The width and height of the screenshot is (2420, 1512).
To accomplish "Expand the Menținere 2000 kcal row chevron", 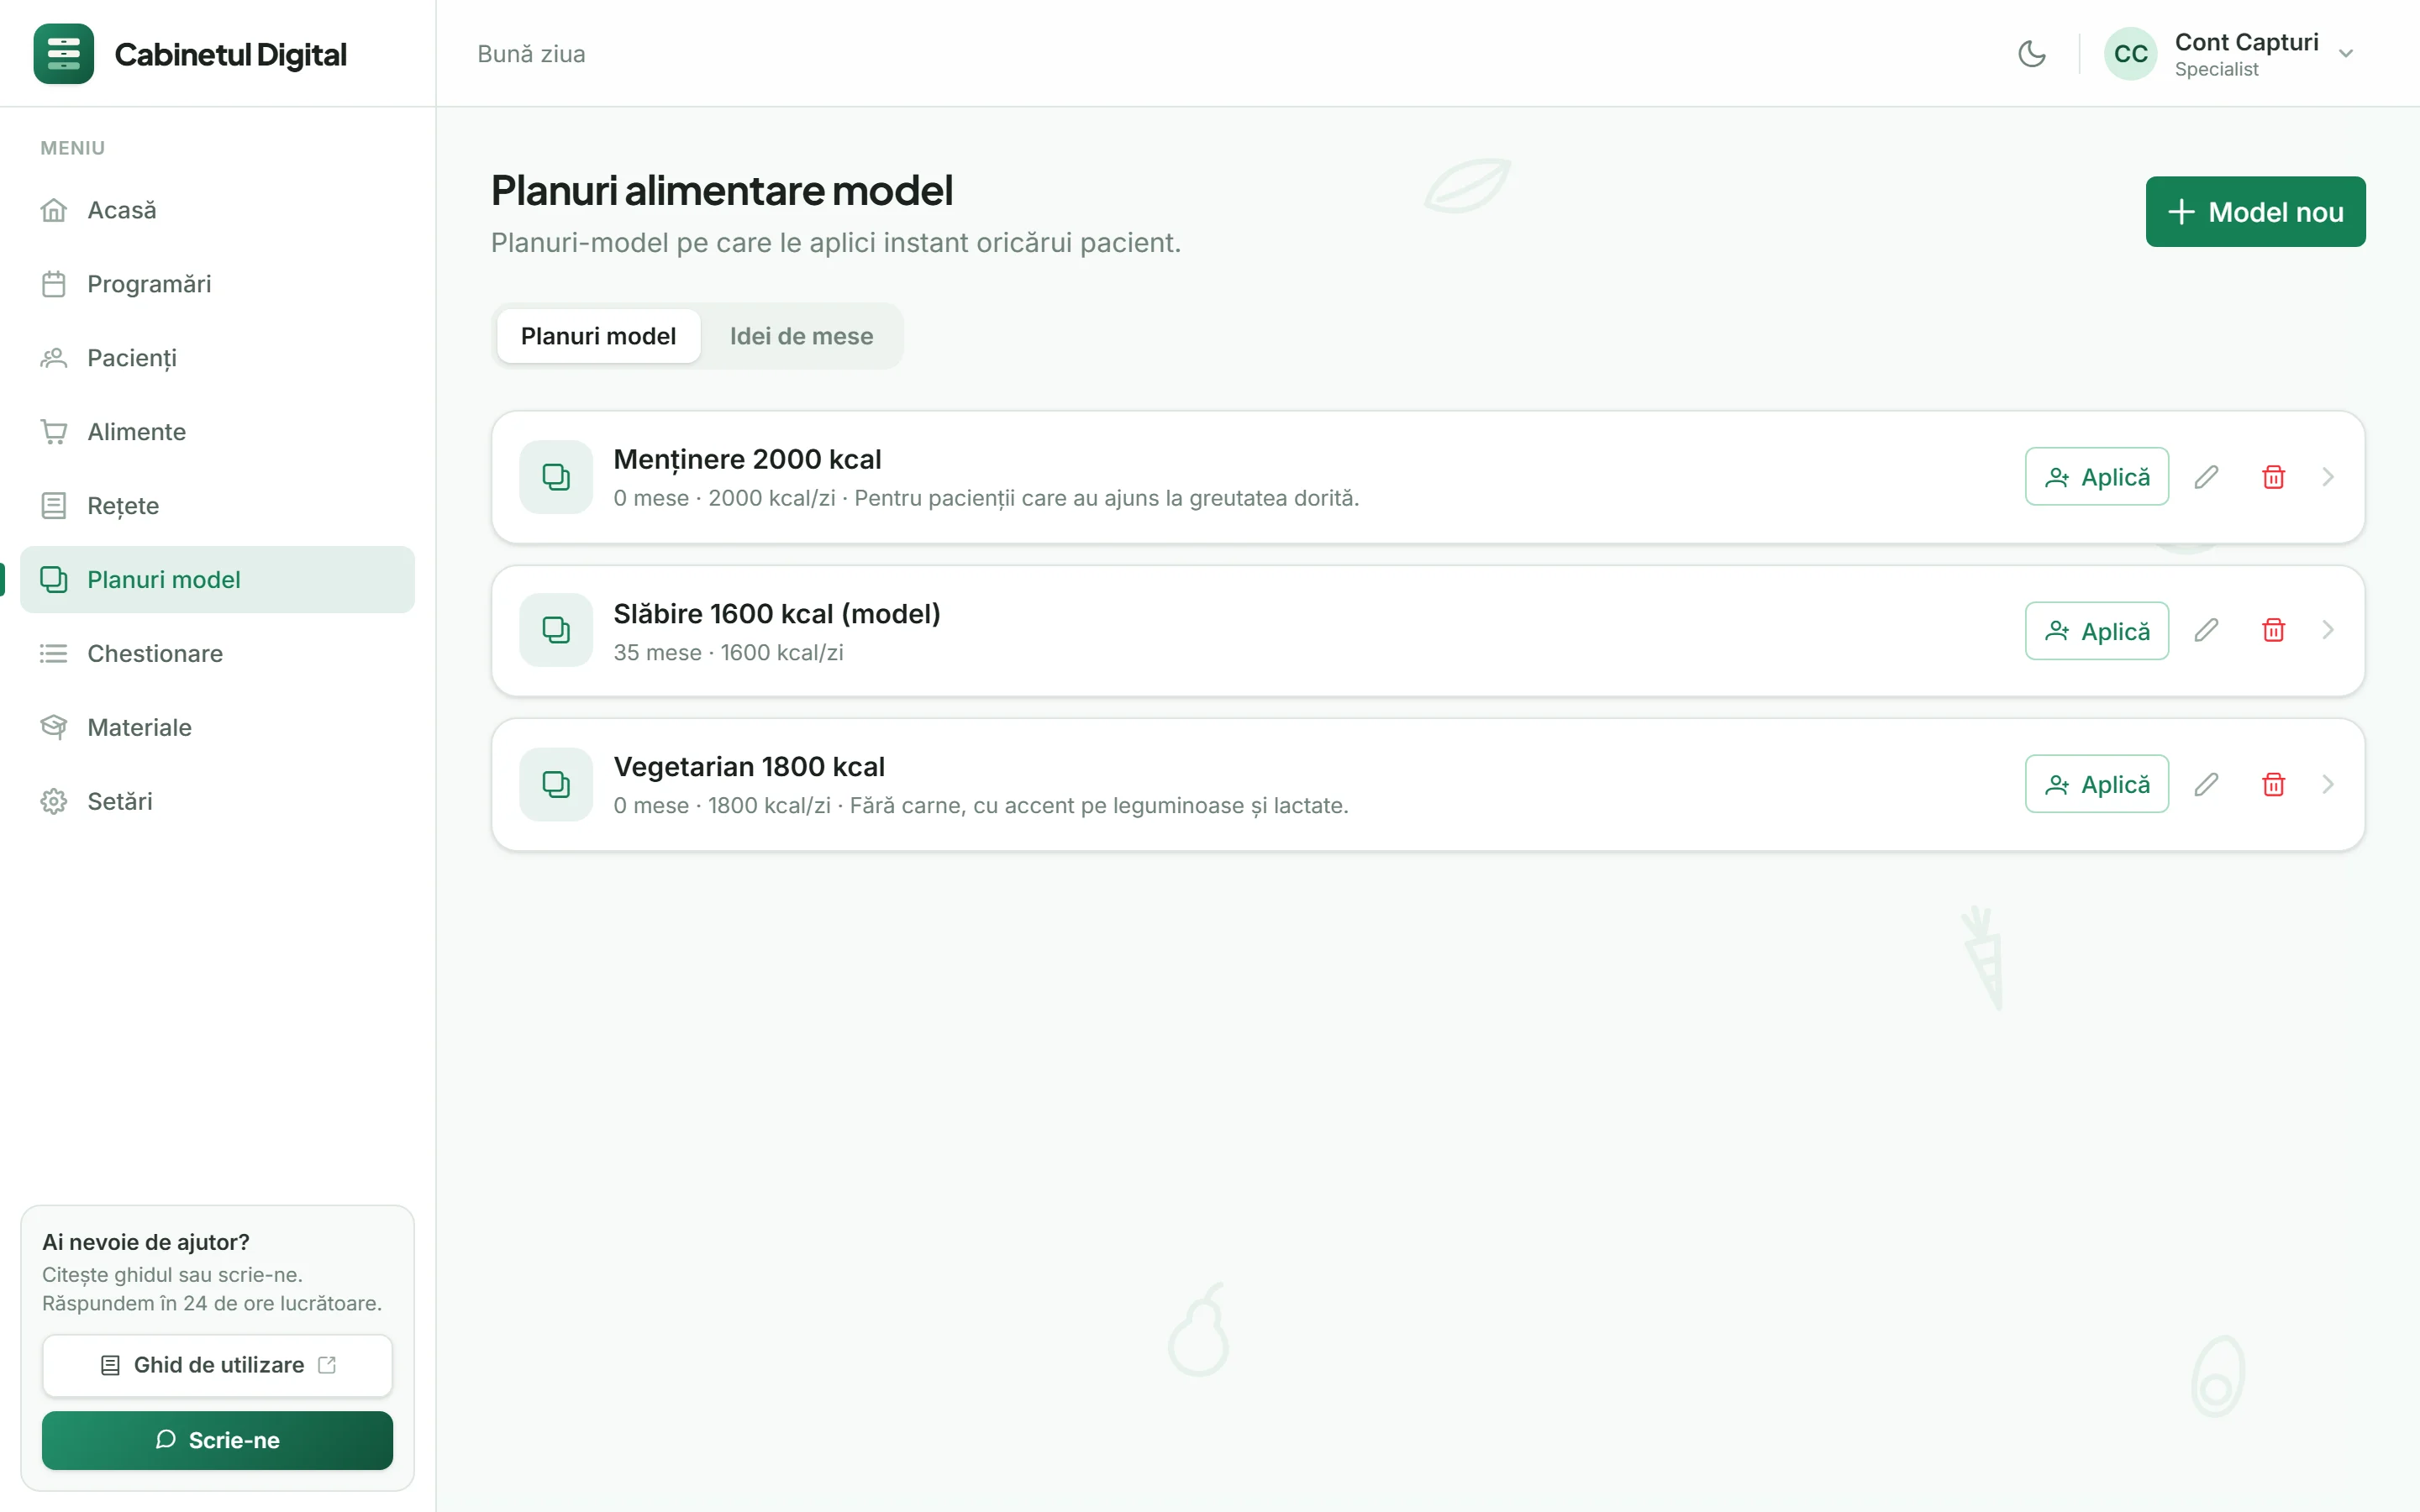I will (x=2328, y=477).
